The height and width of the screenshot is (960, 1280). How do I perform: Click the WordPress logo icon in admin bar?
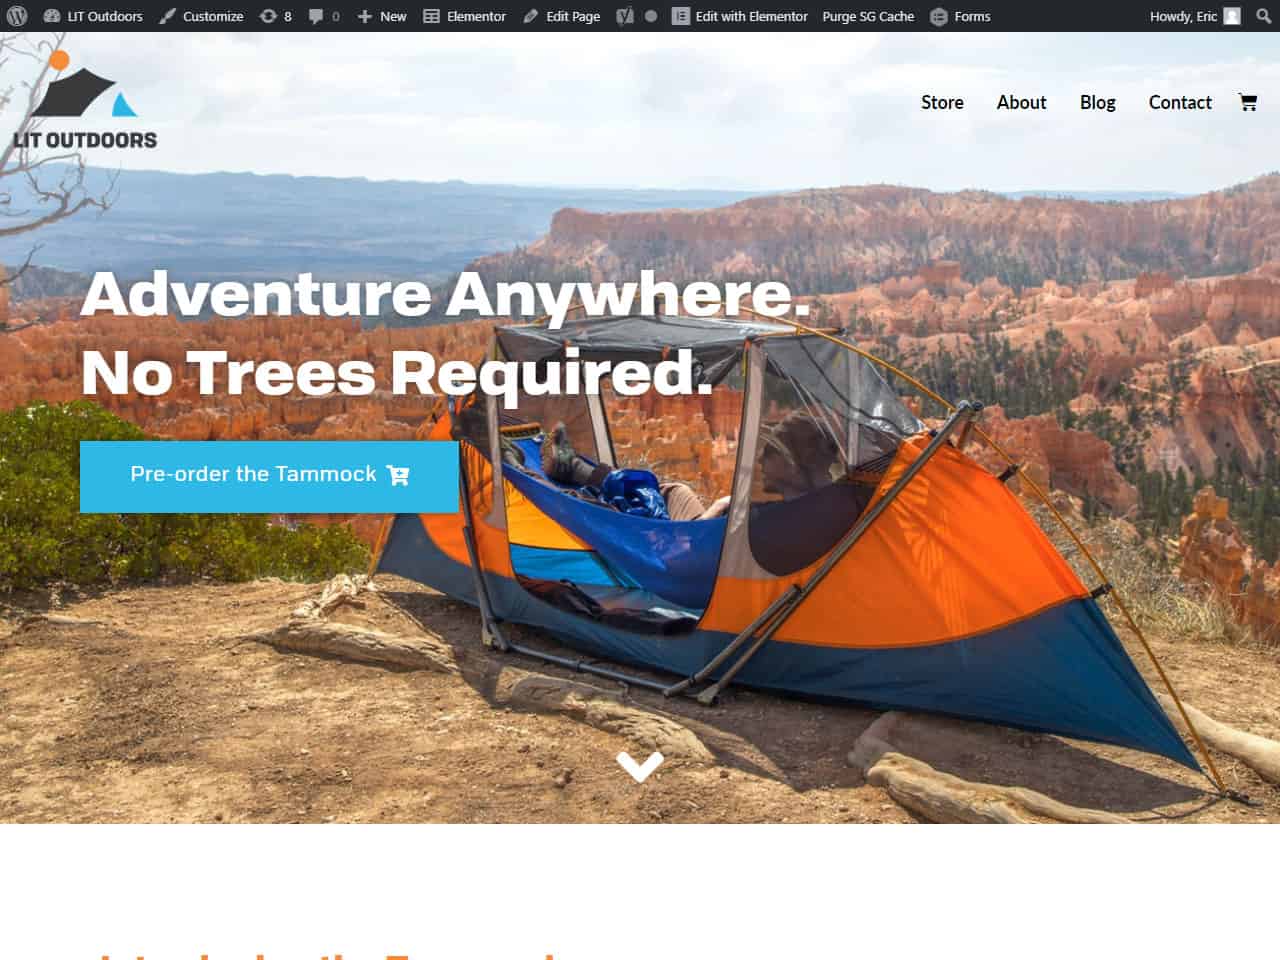pyautogui.click(x=16, y=16)
